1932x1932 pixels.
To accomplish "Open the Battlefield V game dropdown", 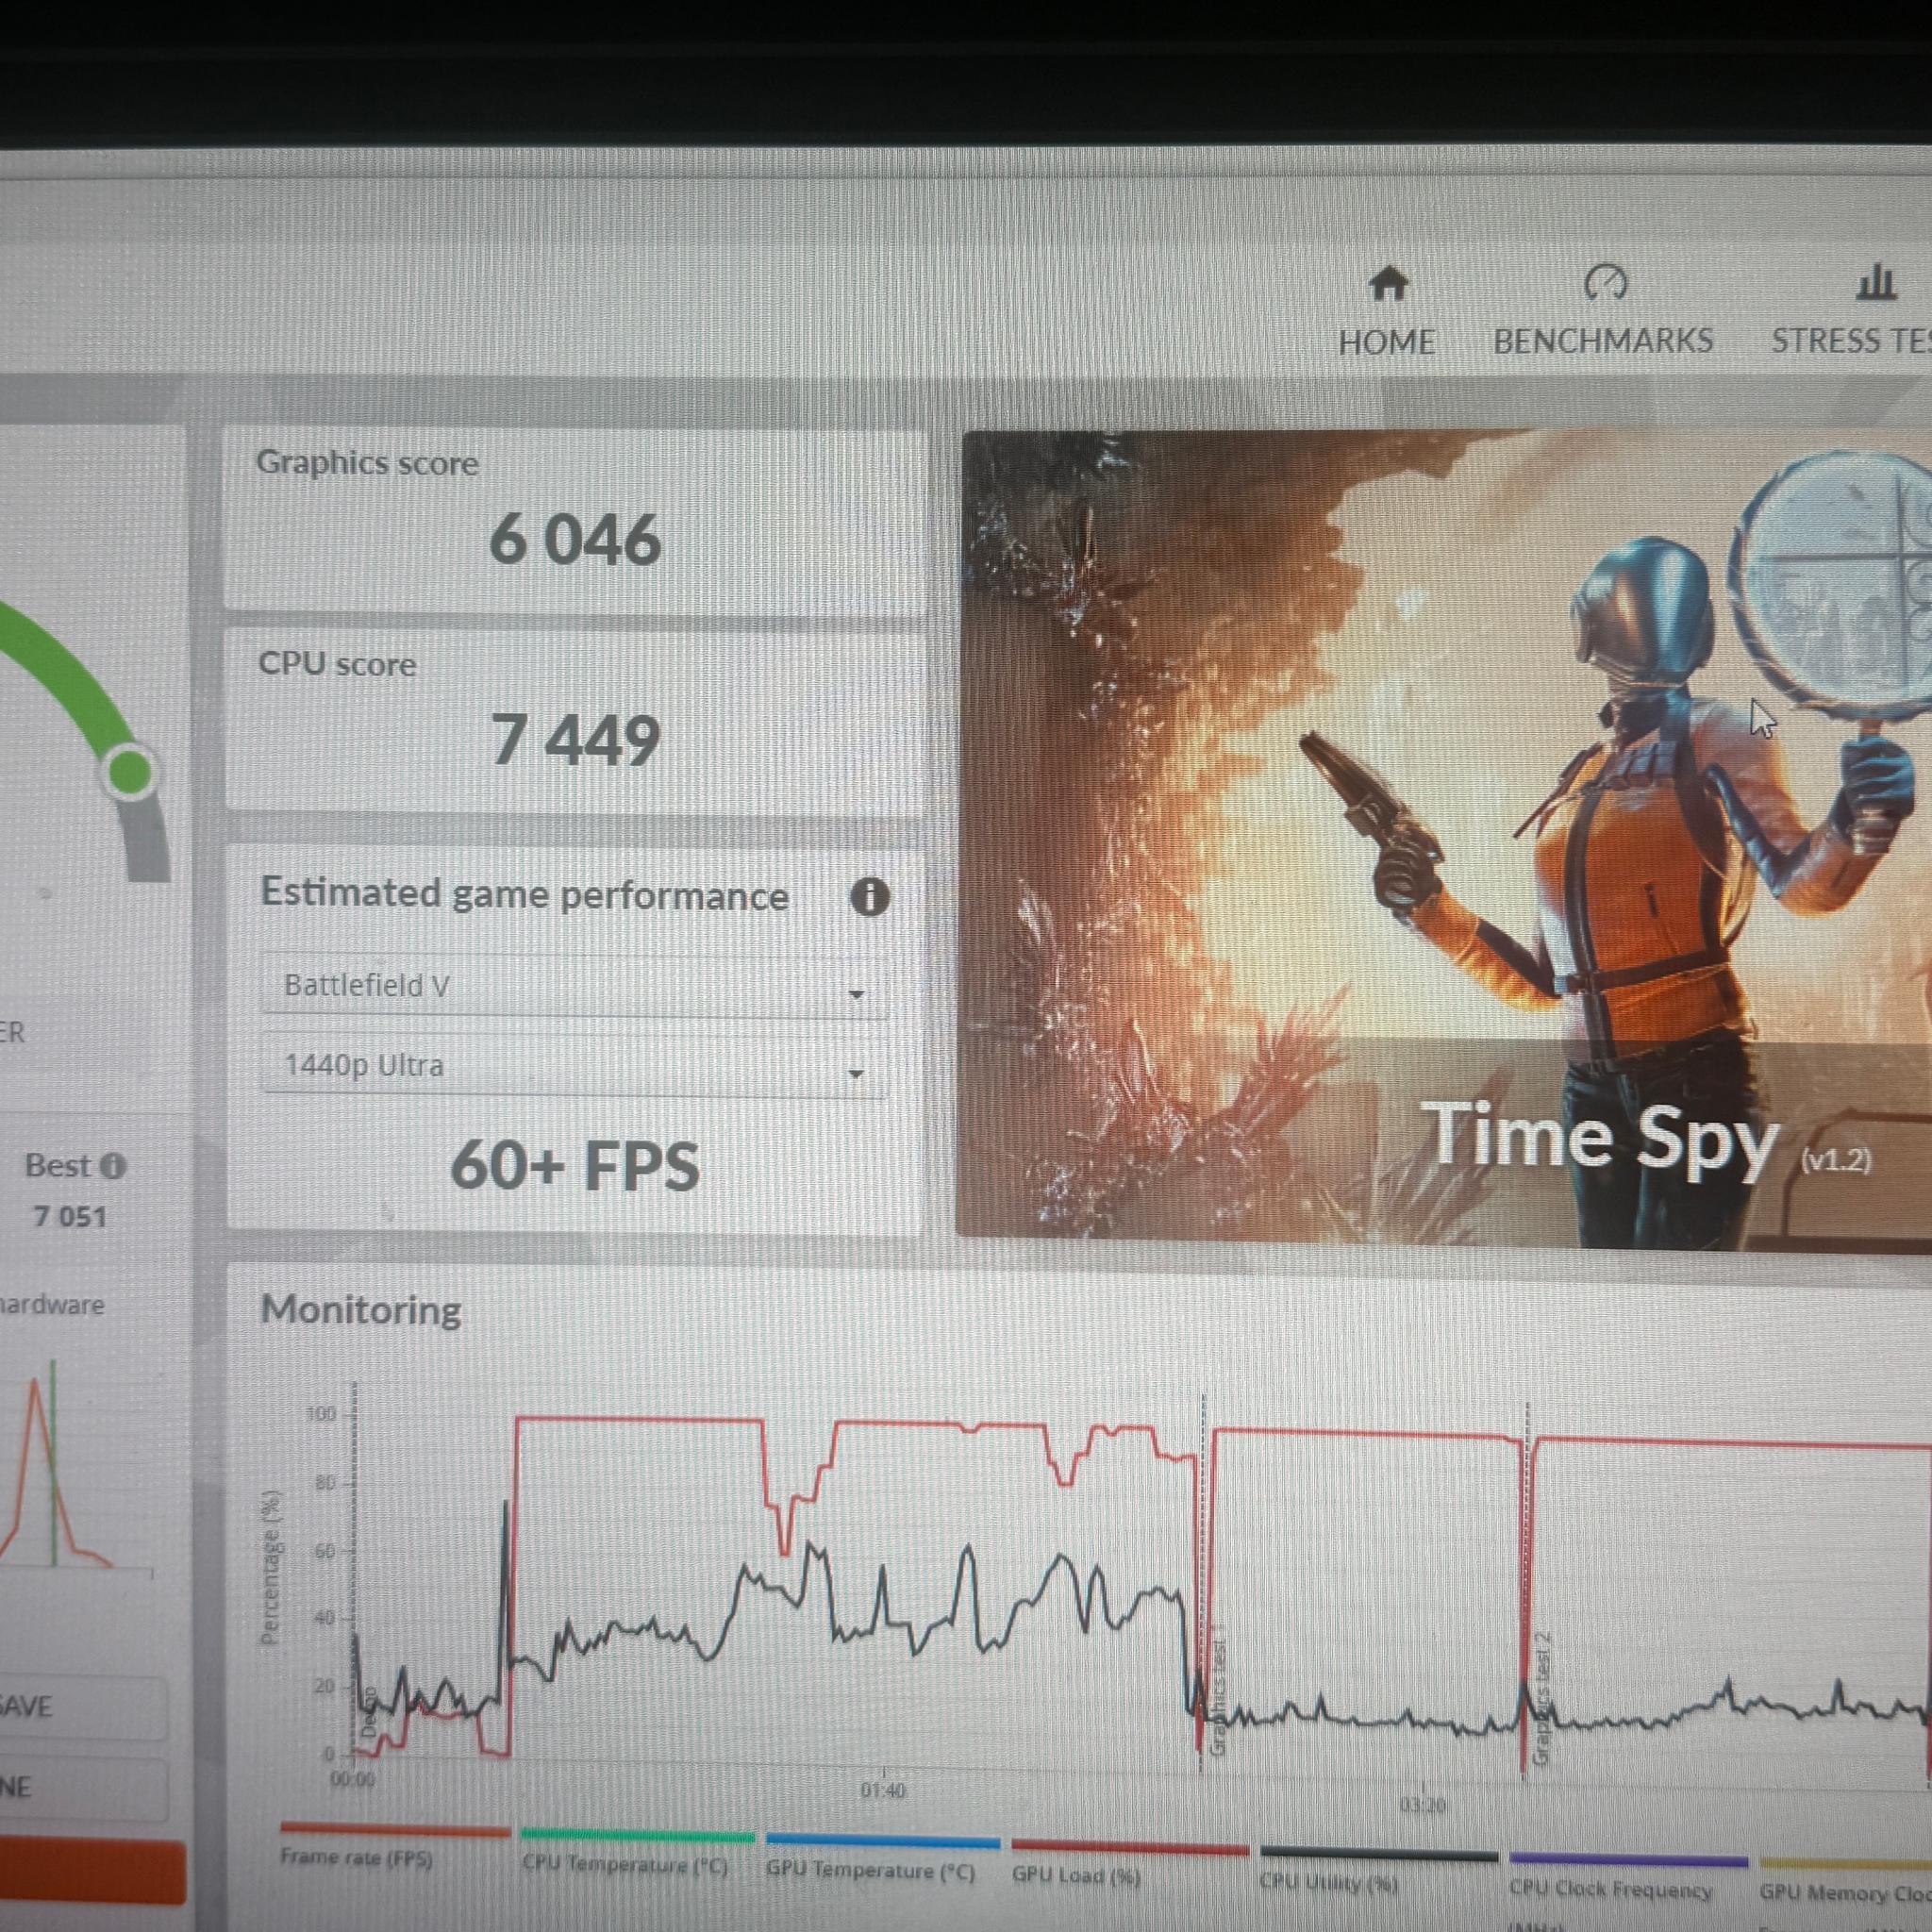I will pyautogui.click(x=574, y=986).
